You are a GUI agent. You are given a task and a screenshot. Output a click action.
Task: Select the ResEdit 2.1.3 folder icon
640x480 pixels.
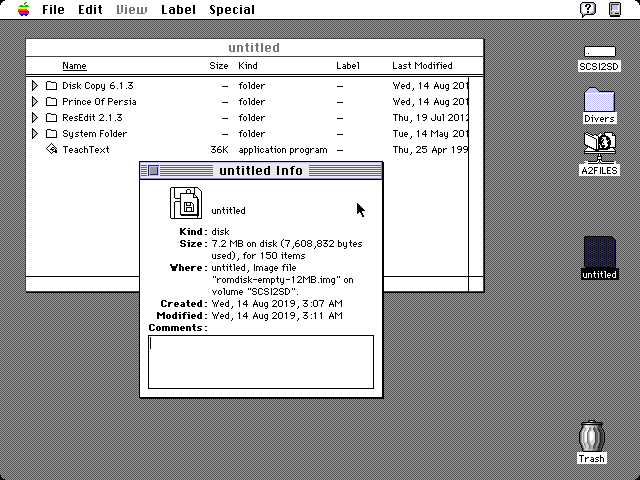click(x=51, y=118)
